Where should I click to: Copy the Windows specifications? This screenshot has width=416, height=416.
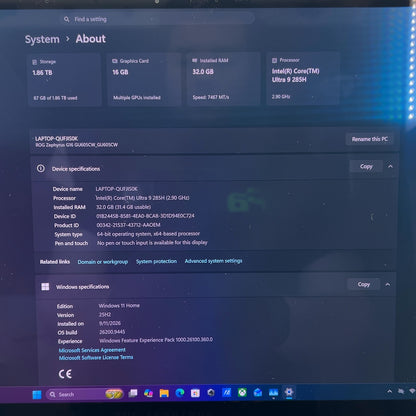364,284
